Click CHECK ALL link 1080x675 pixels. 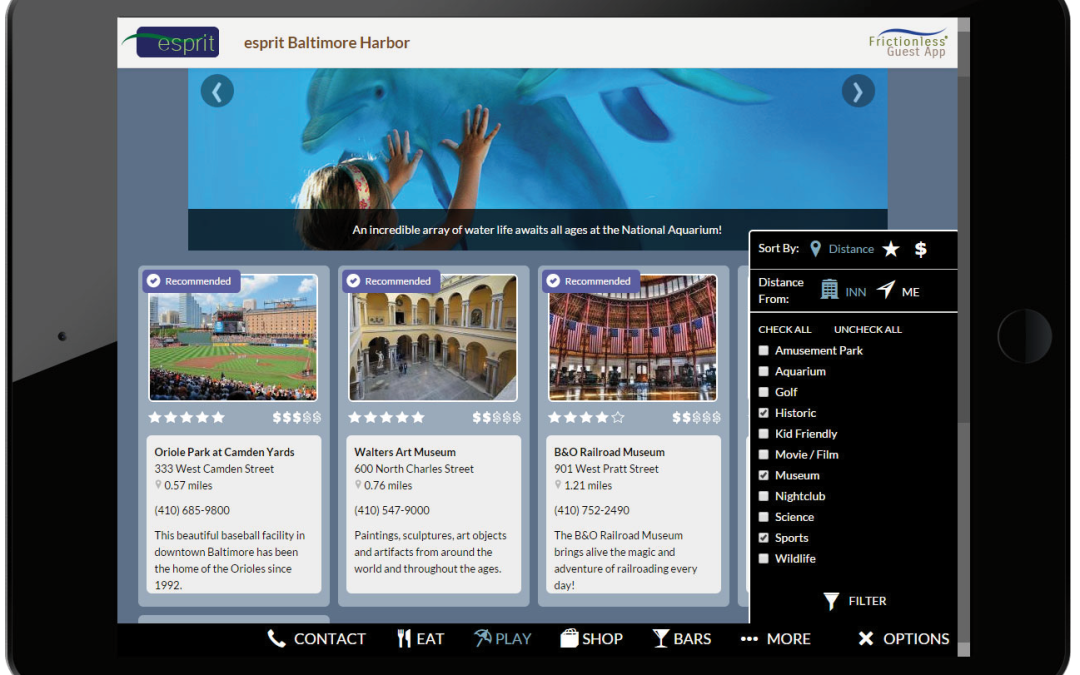coord(785,329)
